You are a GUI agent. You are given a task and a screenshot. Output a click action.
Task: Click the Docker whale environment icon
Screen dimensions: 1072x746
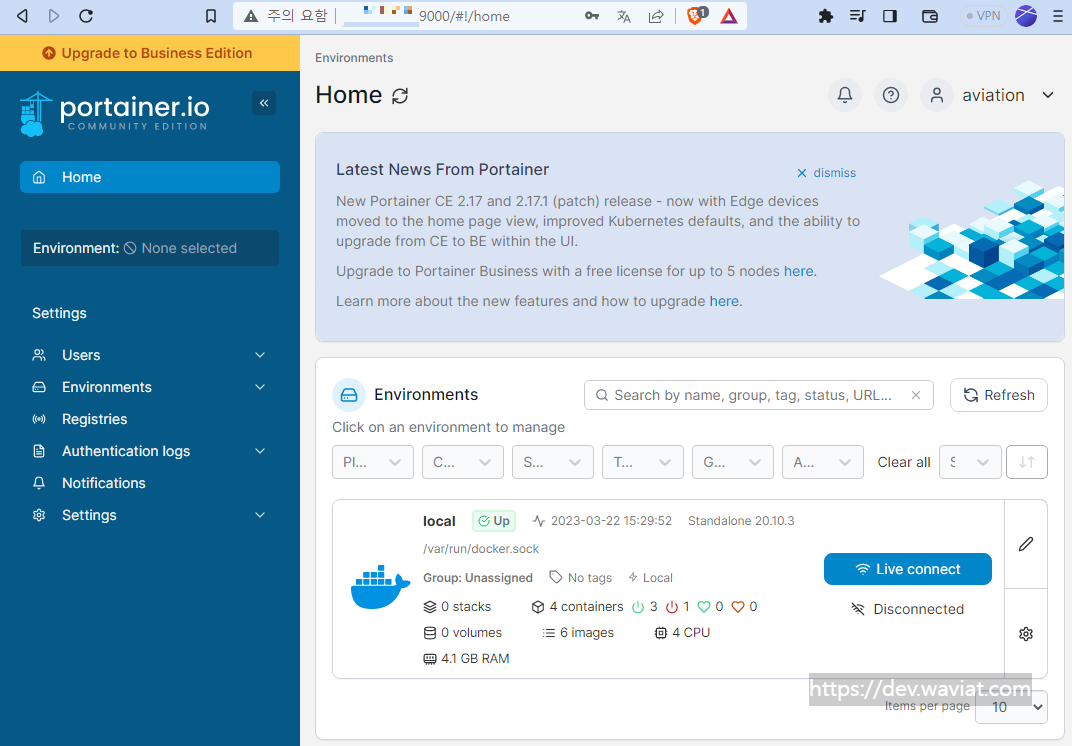[x=380, y=587]
